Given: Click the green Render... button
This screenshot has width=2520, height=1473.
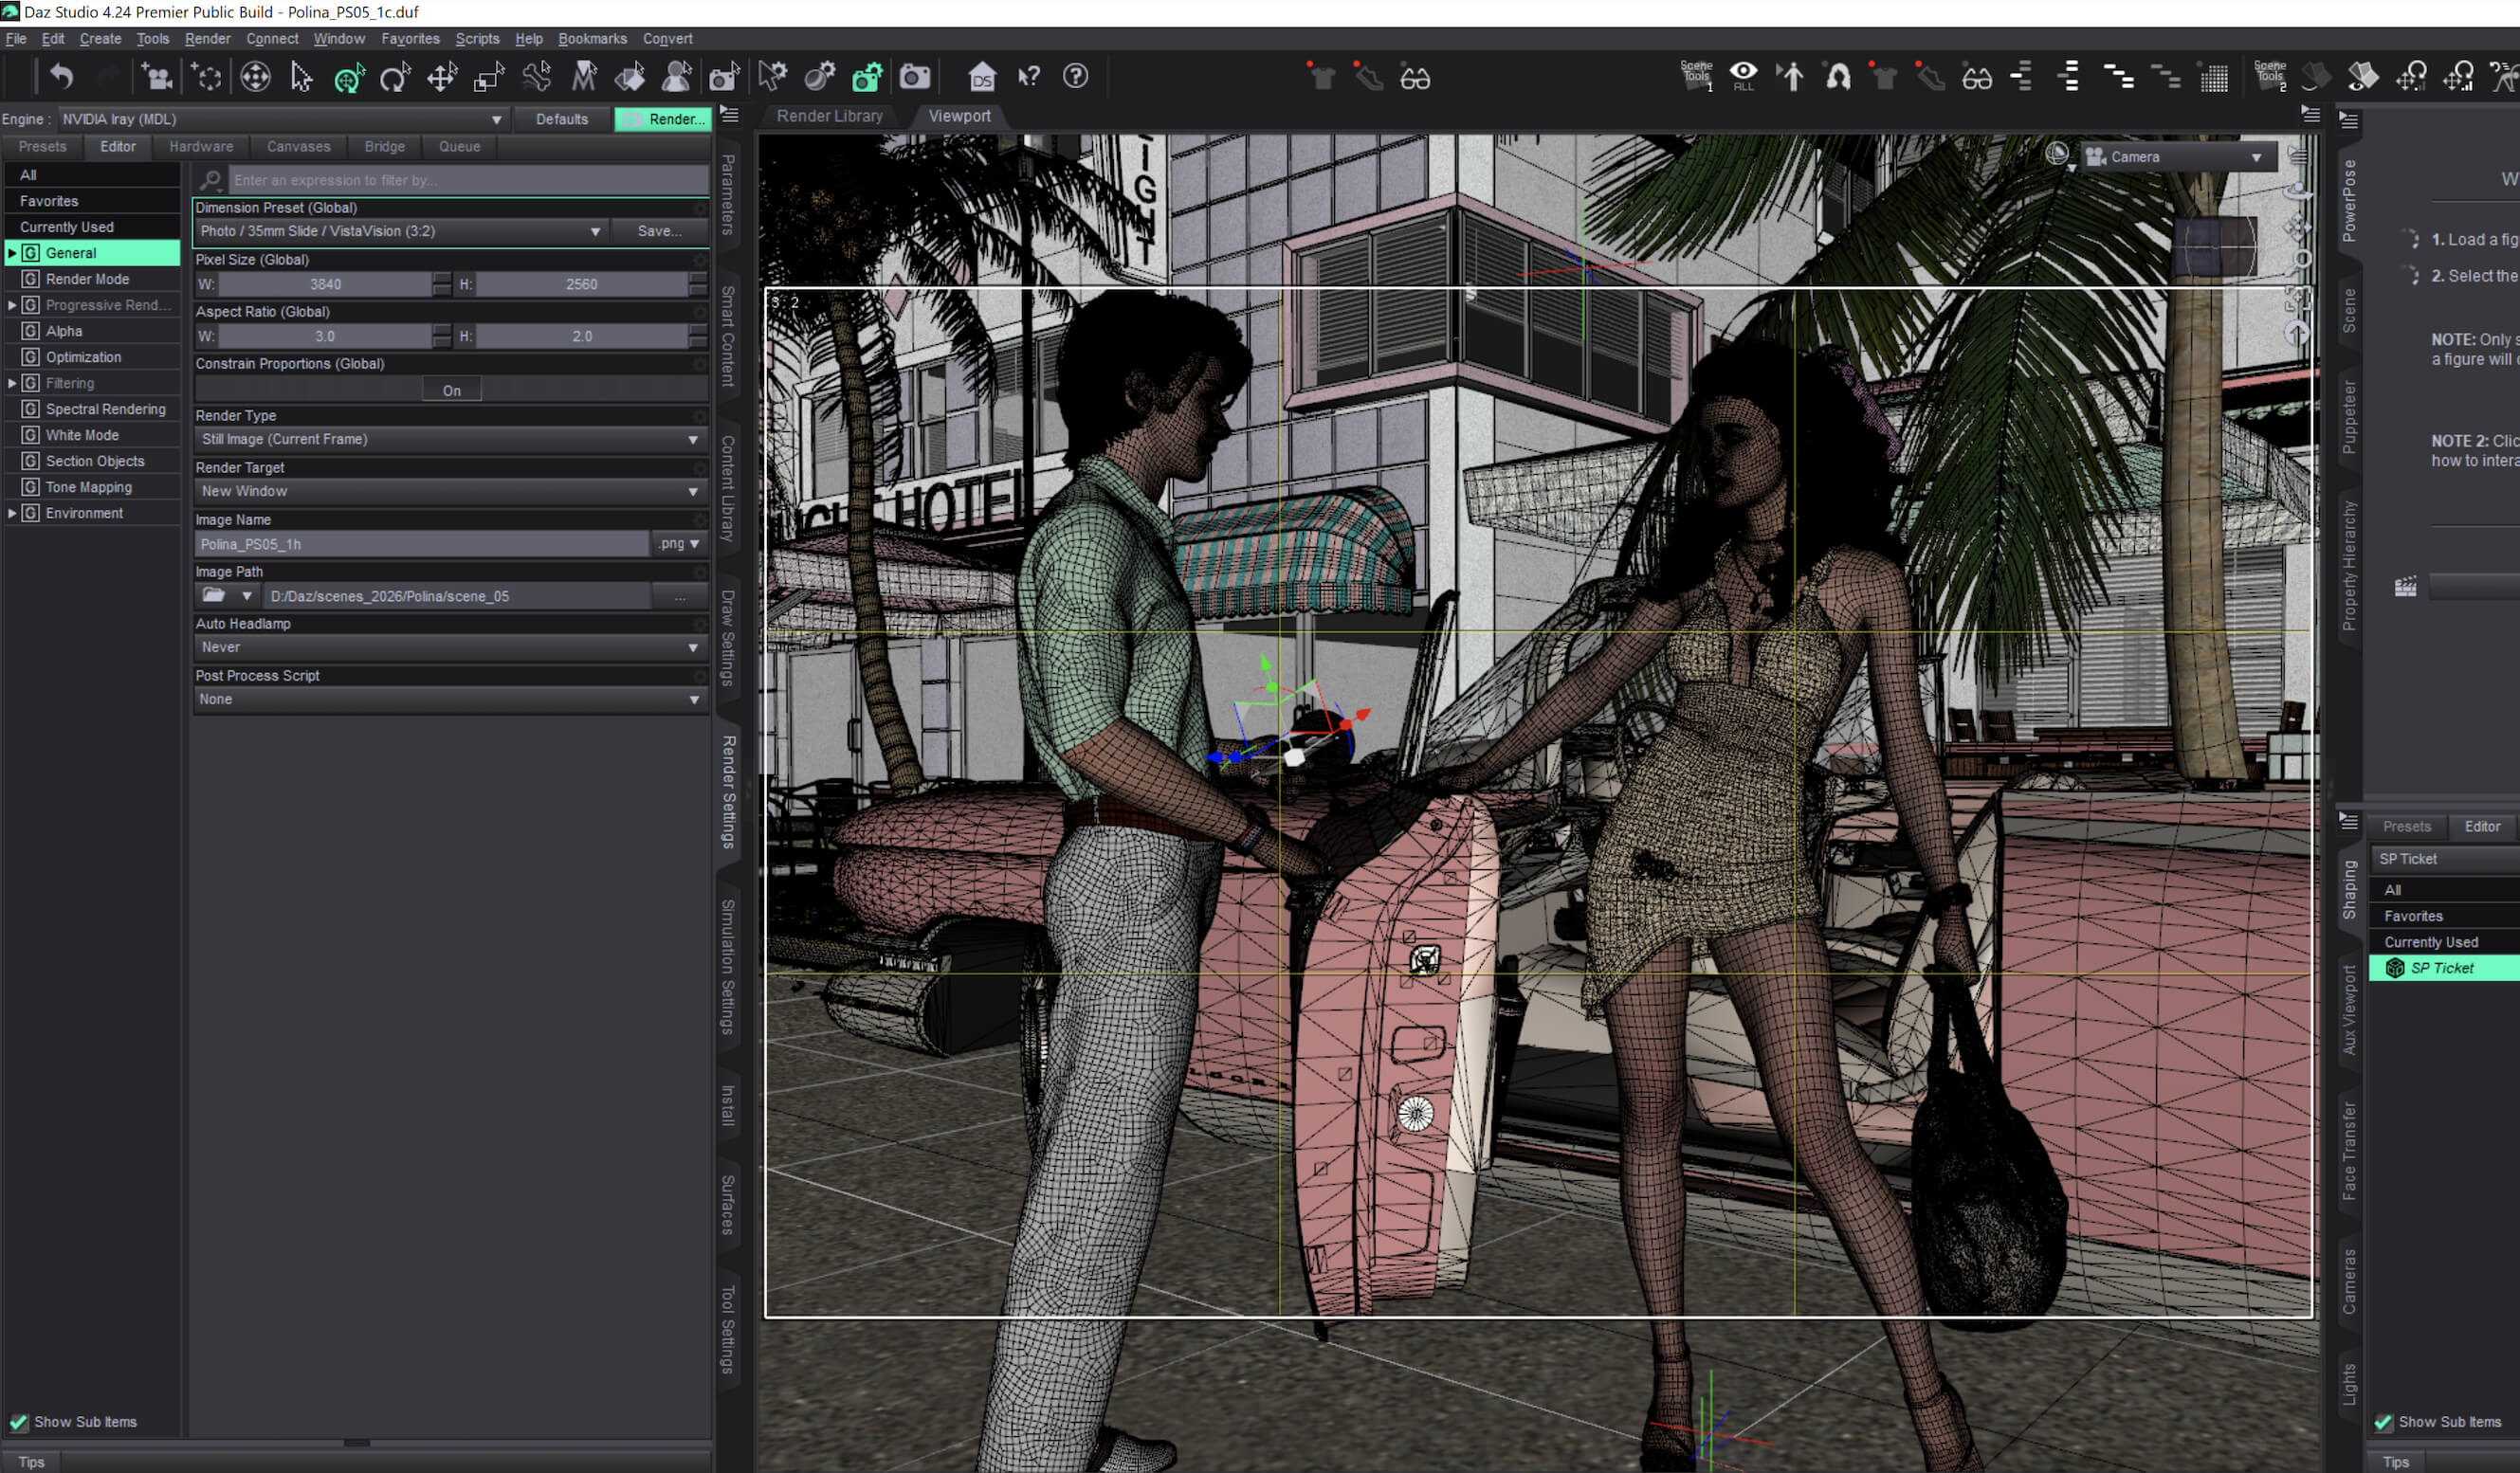Looking at the screenshot, I should tap(663, 119).
